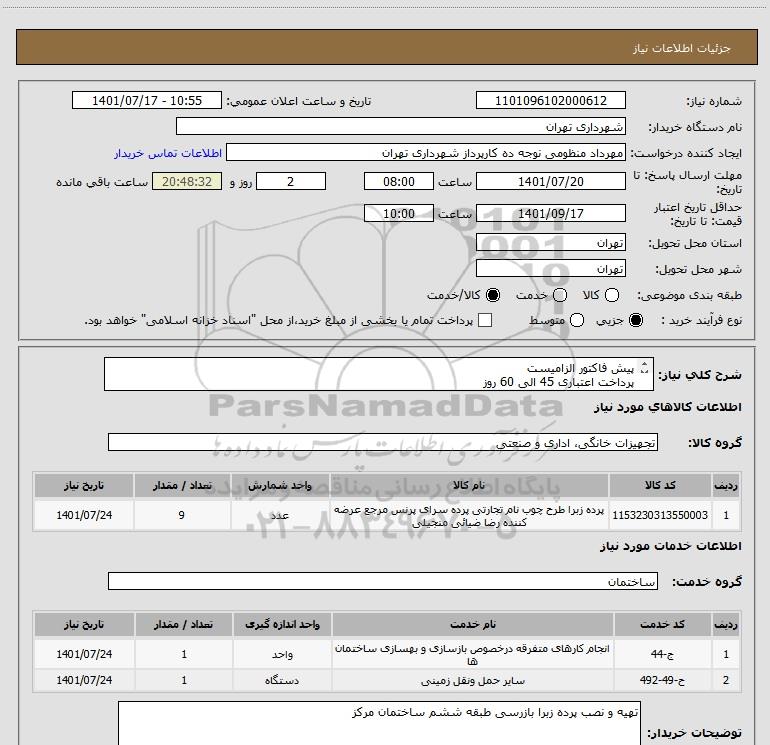The height and width of the screenshot is (745, 770).
Task: Click the response deadline time 08:00
Action: 399,181
